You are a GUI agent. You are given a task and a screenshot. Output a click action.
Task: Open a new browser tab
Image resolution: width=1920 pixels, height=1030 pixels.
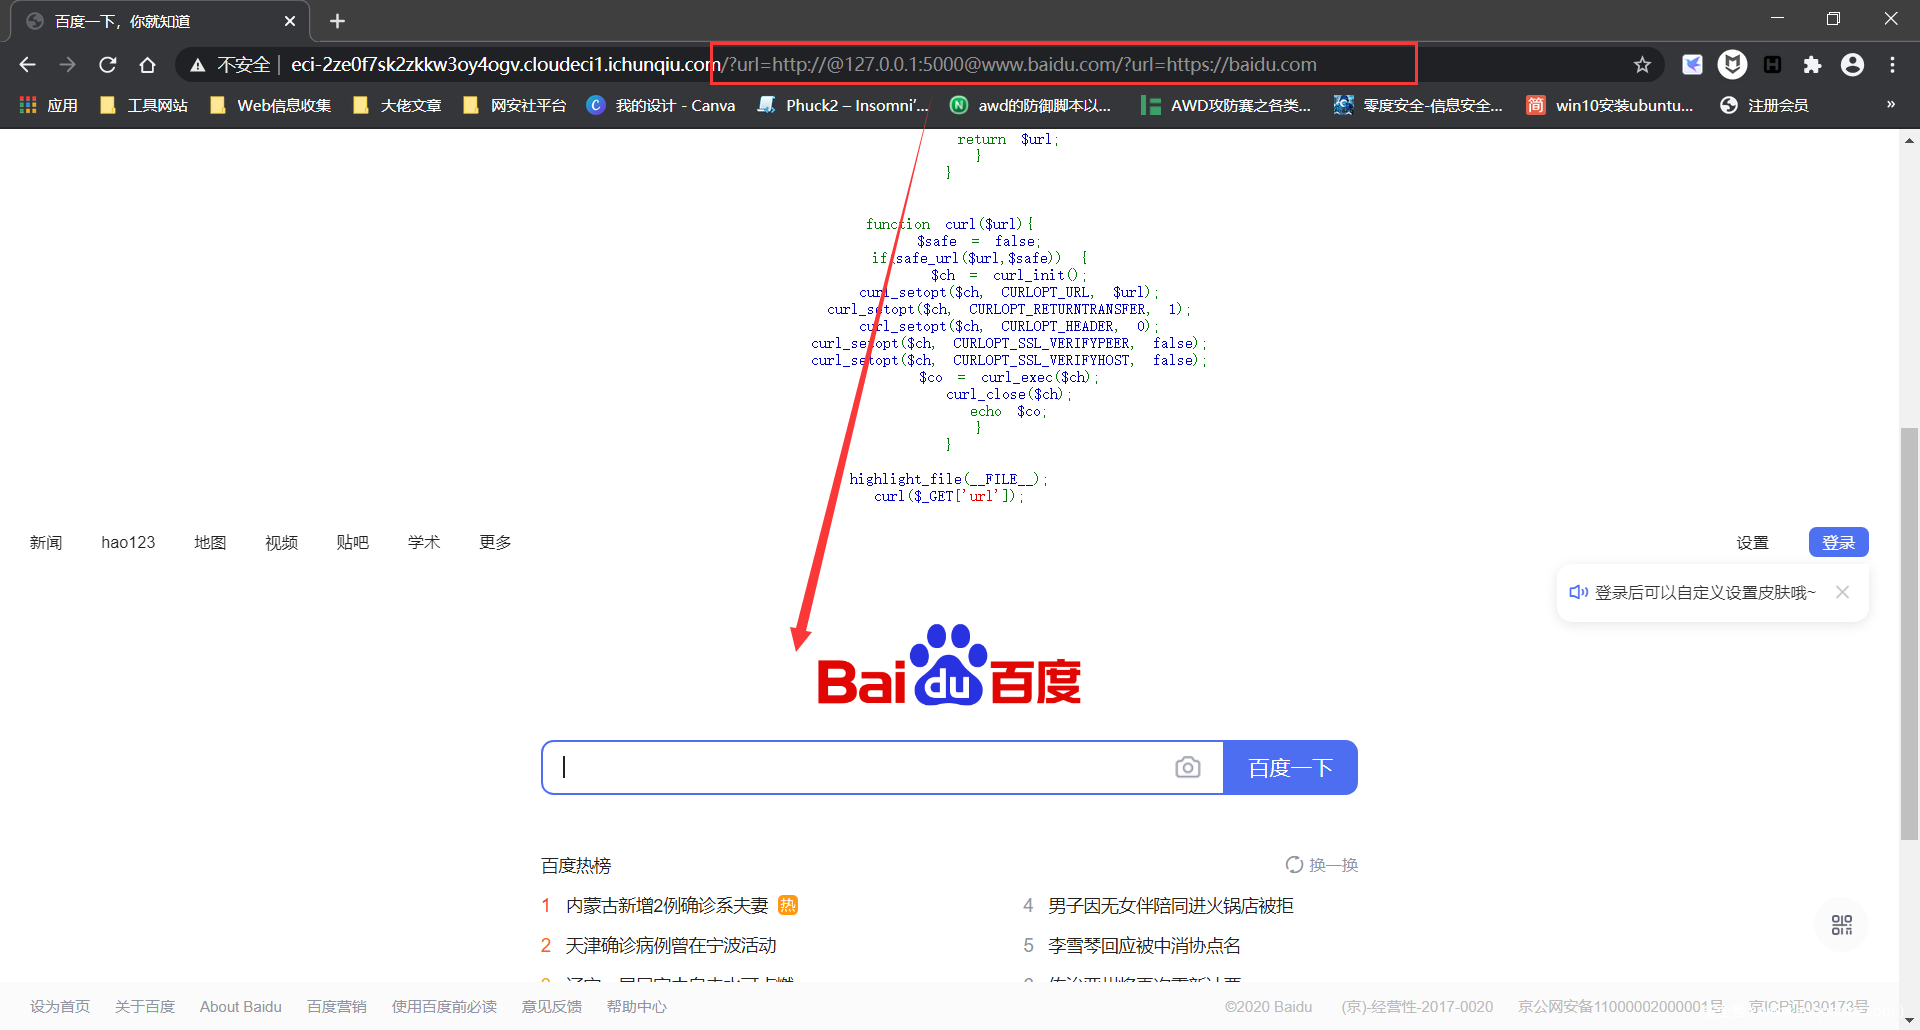pyautogui.click(x=337, y=21)
